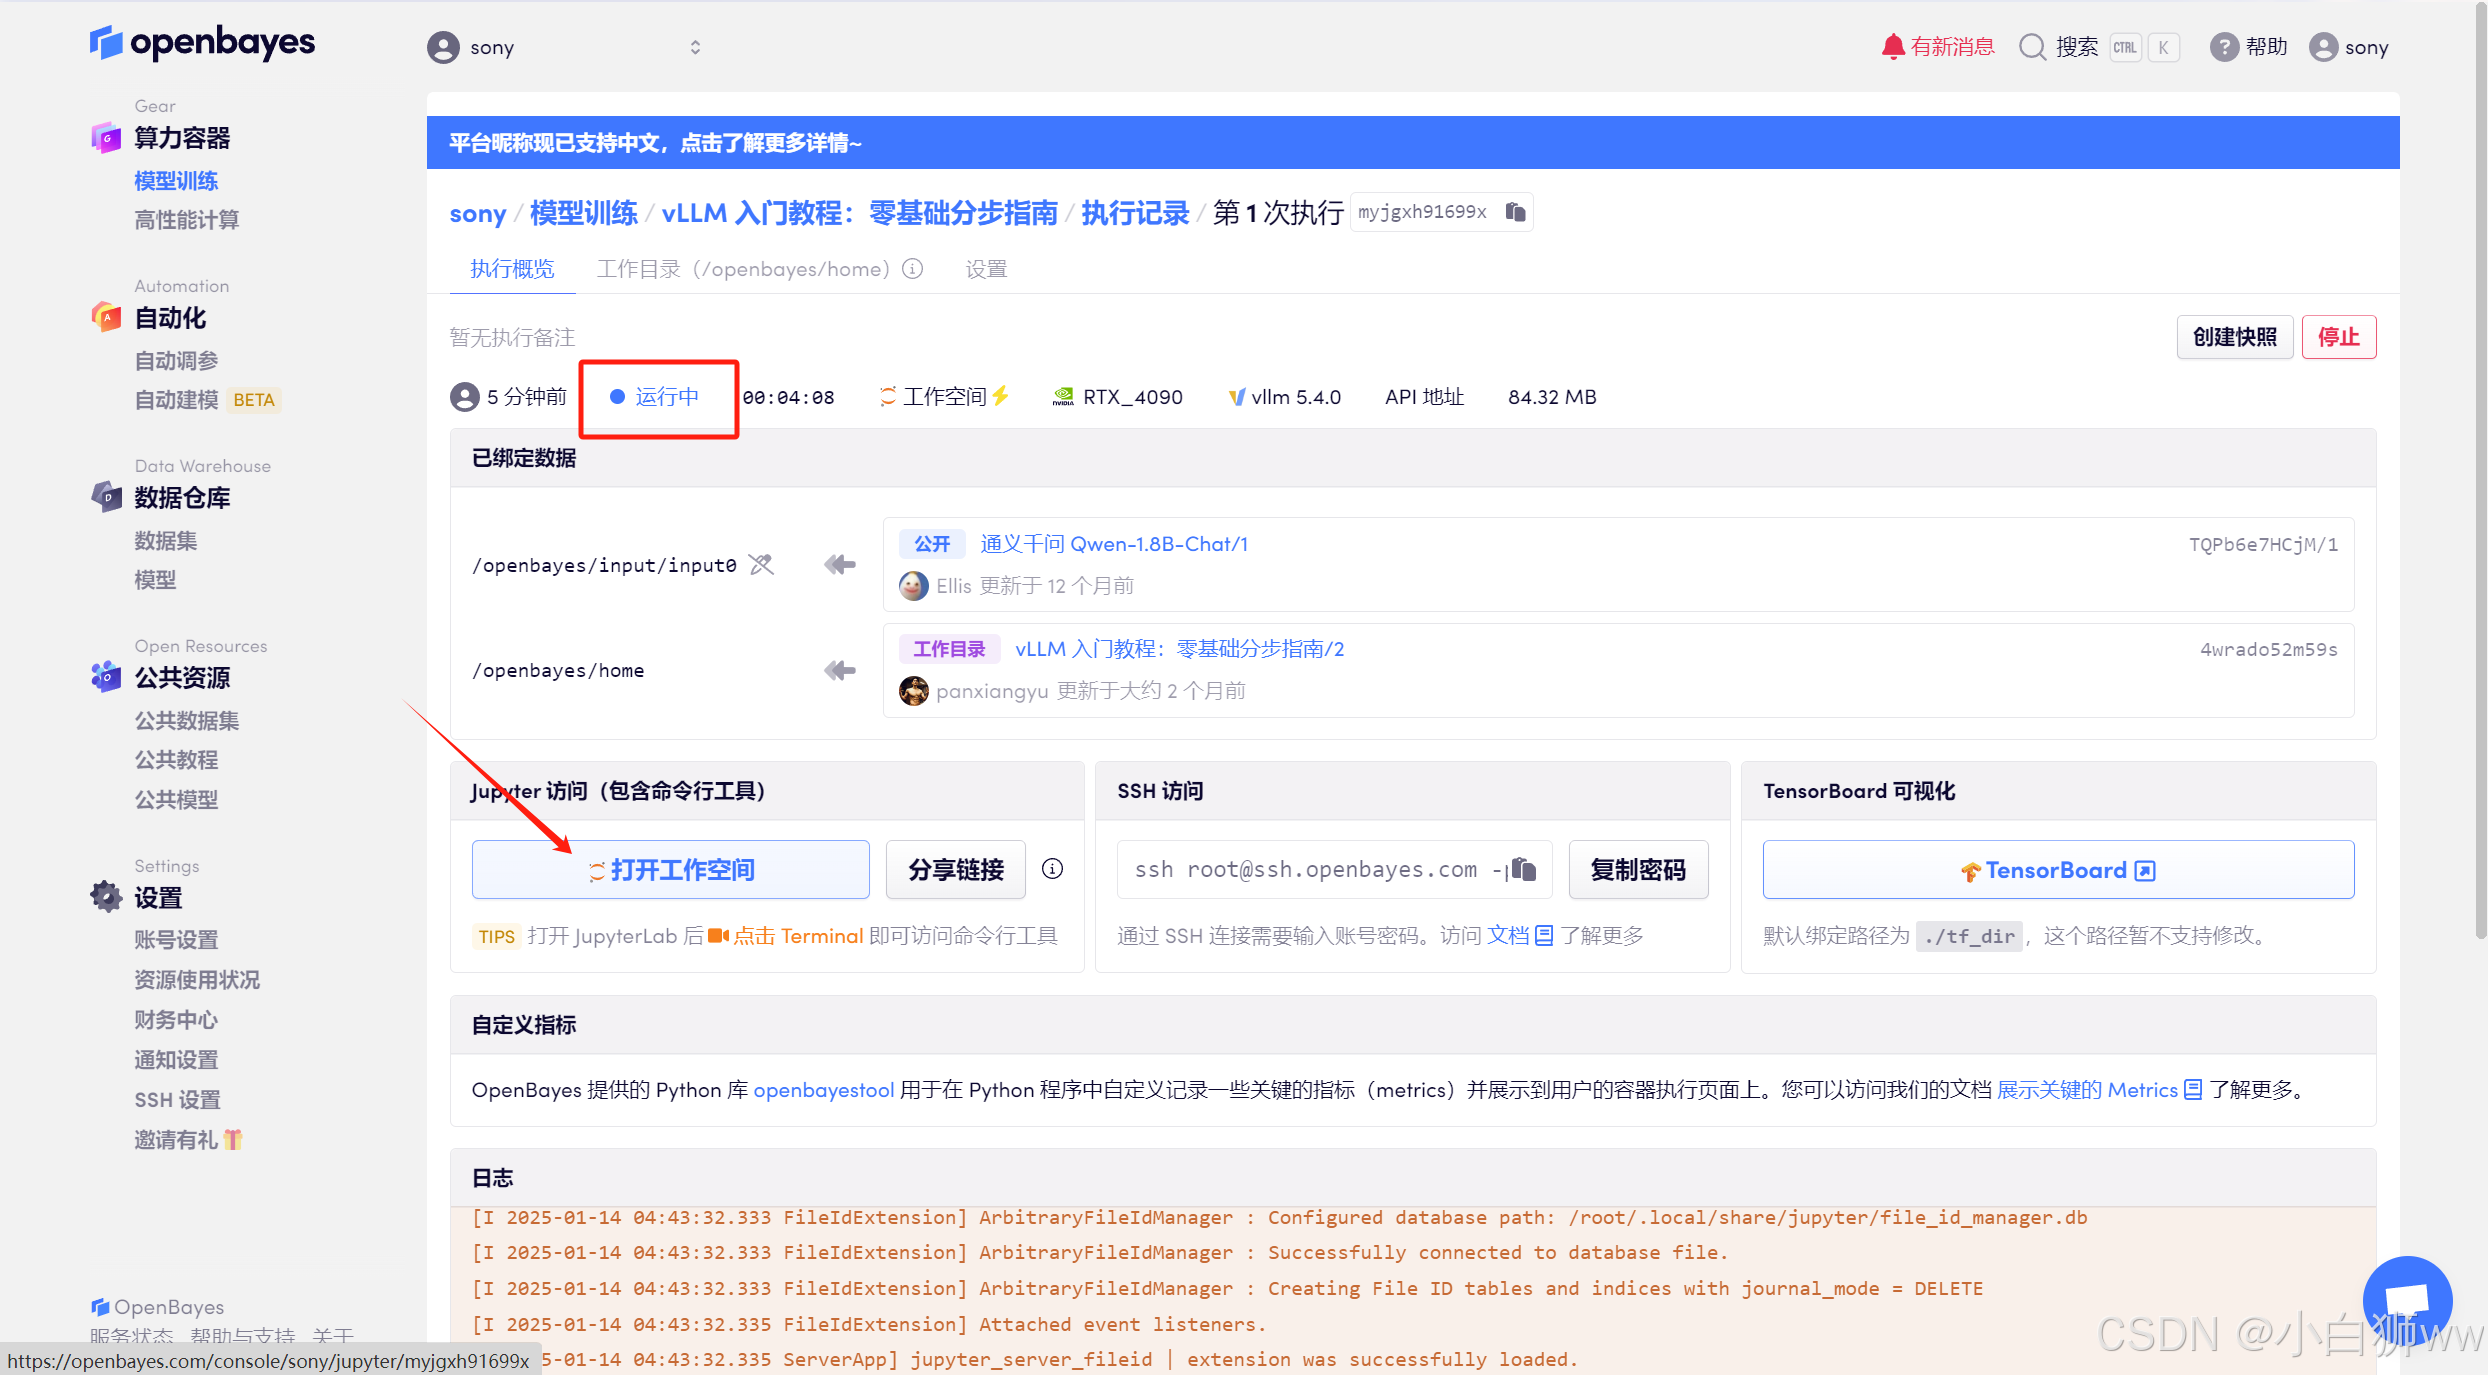Click the 创建快照 button
The height and width of the screenshot is (1375, 2488).
point(2233,337)
